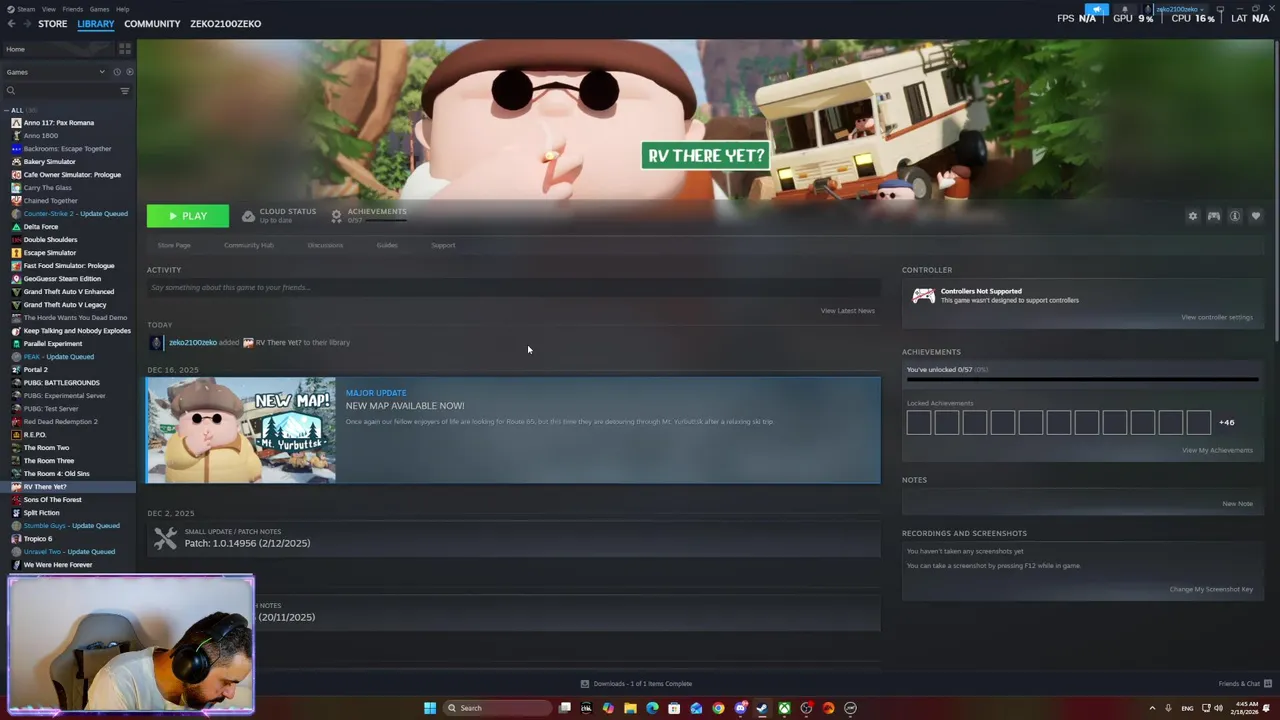The width and height of the screenshot is (1280, 720).
Task: Add RV There Yet? to favorites heart
Action: pos(1256,216)
